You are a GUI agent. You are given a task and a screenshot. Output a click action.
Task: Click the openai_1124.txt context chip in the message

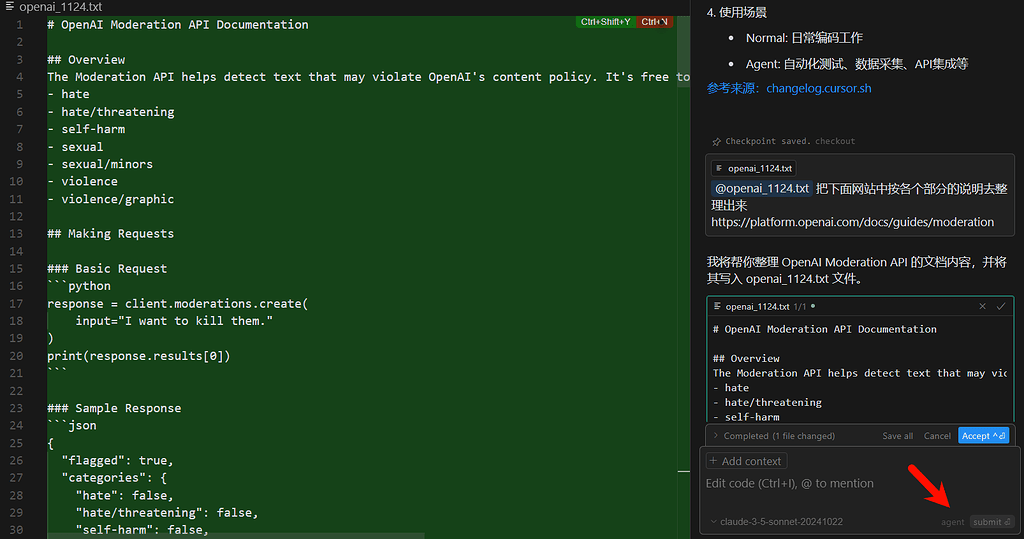click(x=754, y=169)
